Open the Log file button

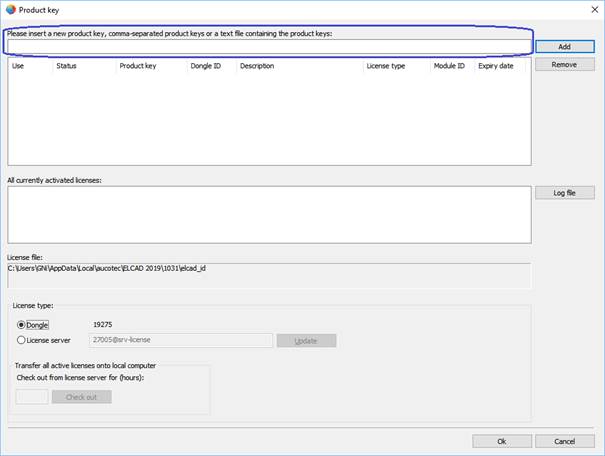(564, 192)
